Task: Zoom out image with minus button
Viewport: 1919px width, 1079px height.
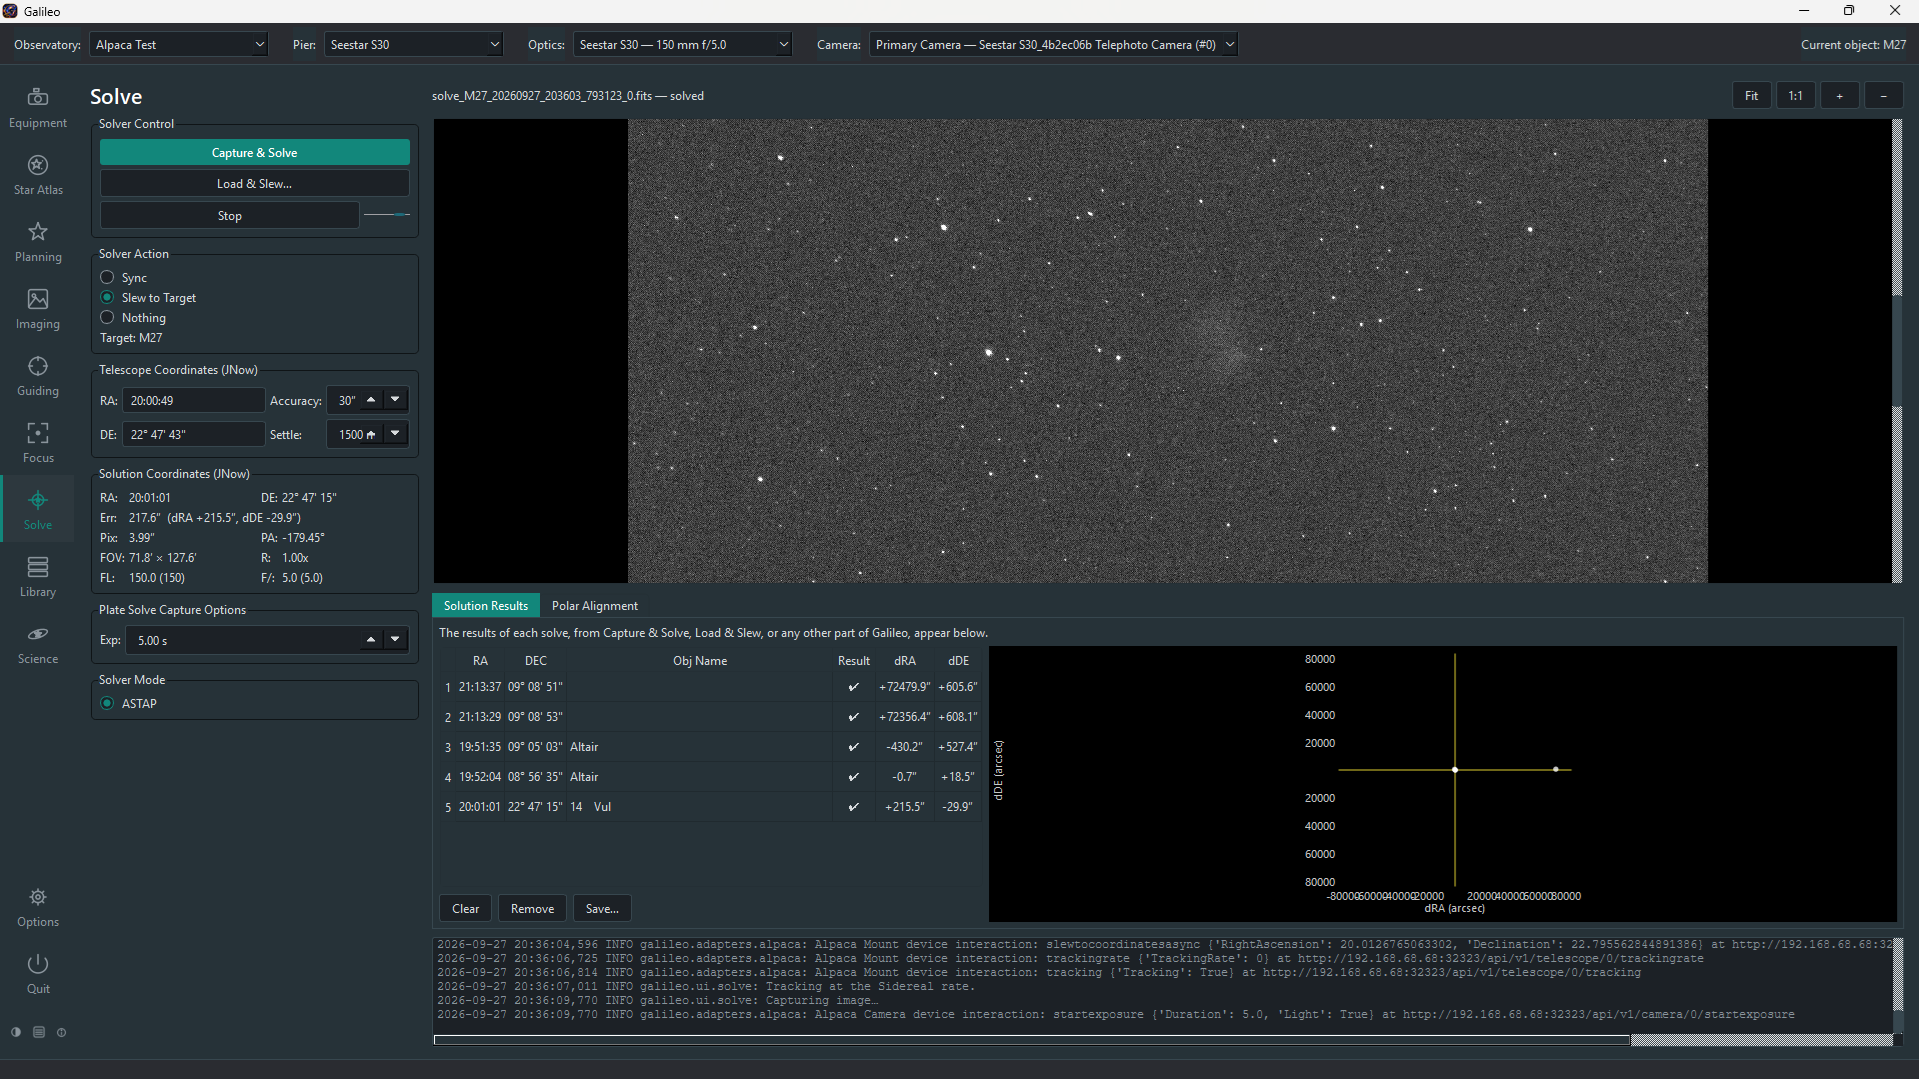Action: pos(1883,96)
